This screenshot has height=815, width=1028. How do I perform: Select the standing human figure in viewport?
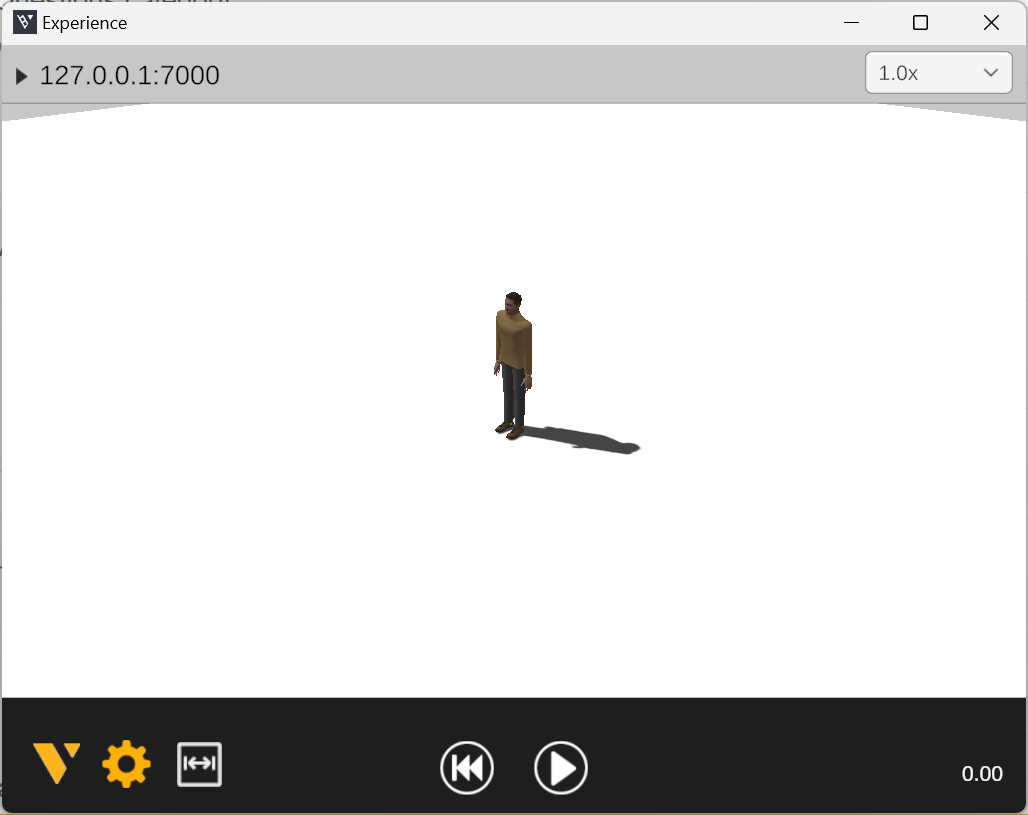click(513, 365)
